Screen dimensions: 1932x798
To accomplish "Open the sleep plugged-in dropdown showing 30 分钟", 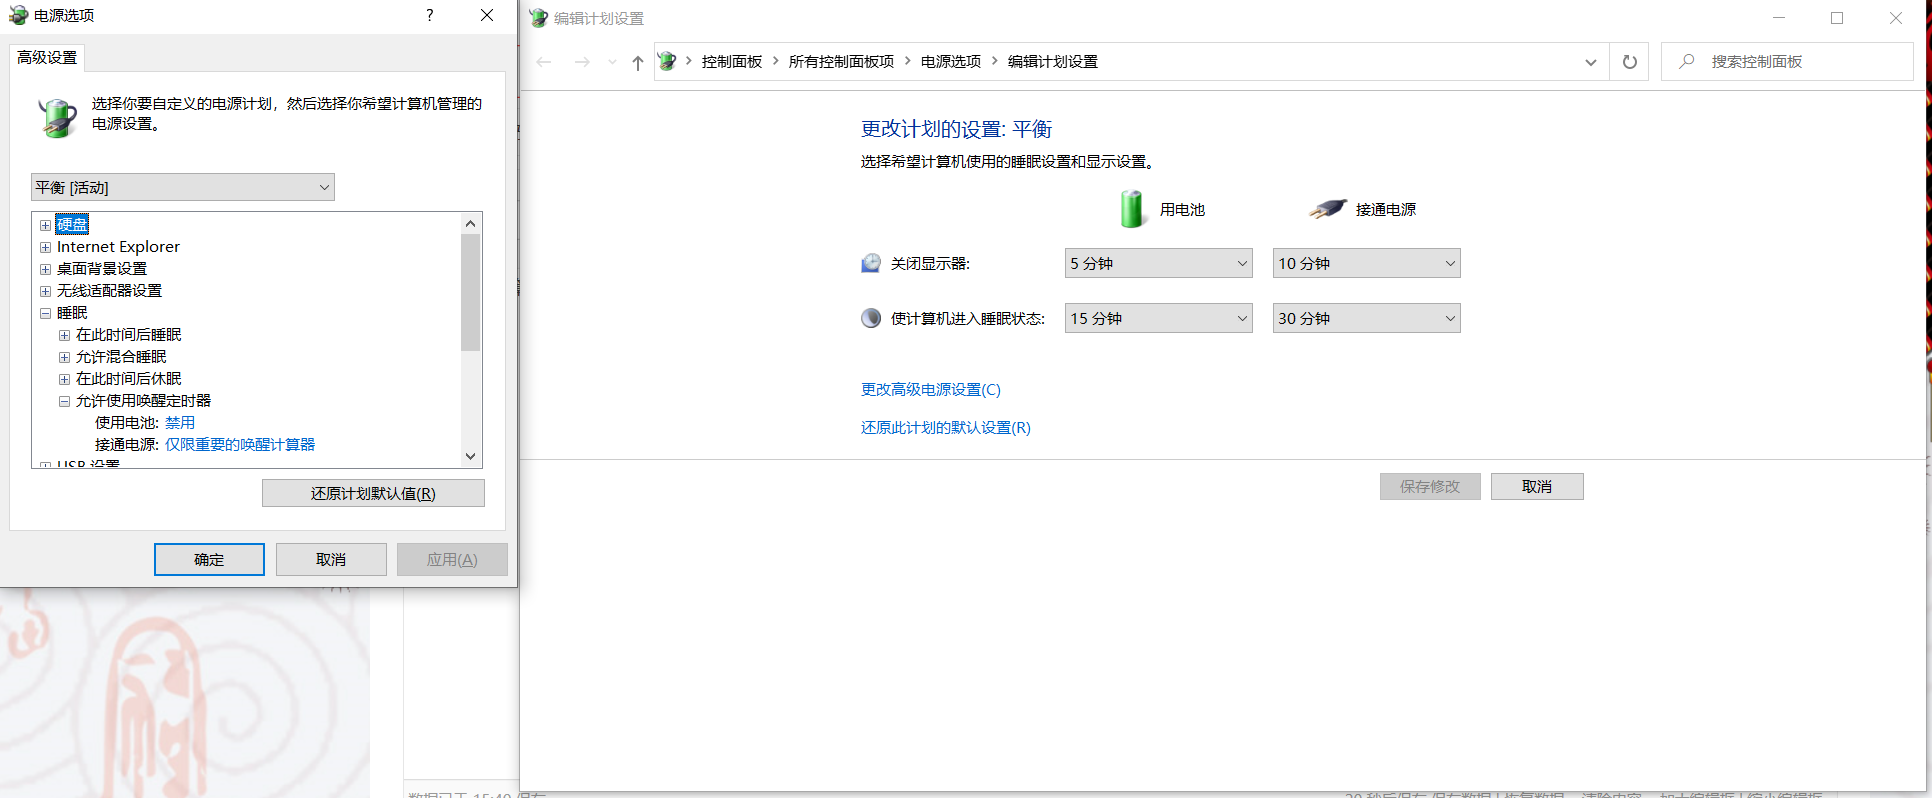I will [1366, 318].
